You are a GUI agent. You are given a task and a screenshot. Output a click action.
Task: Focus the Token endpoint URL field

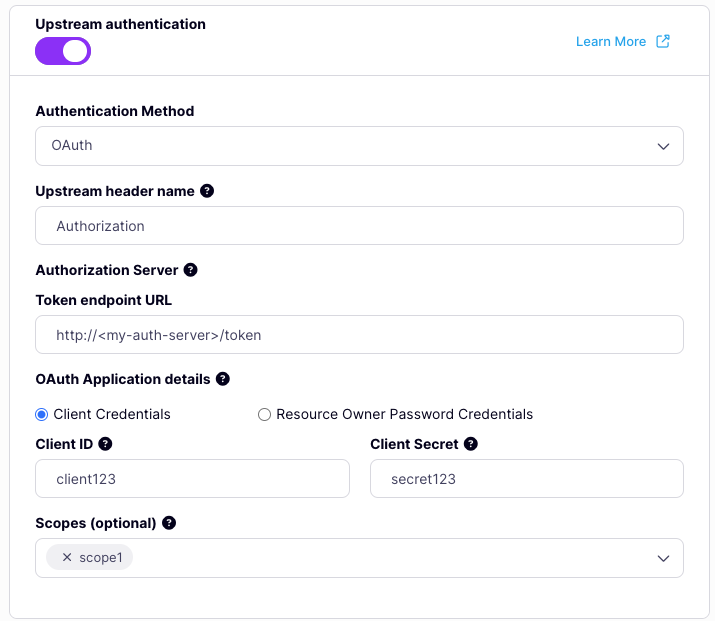point(358,335)
